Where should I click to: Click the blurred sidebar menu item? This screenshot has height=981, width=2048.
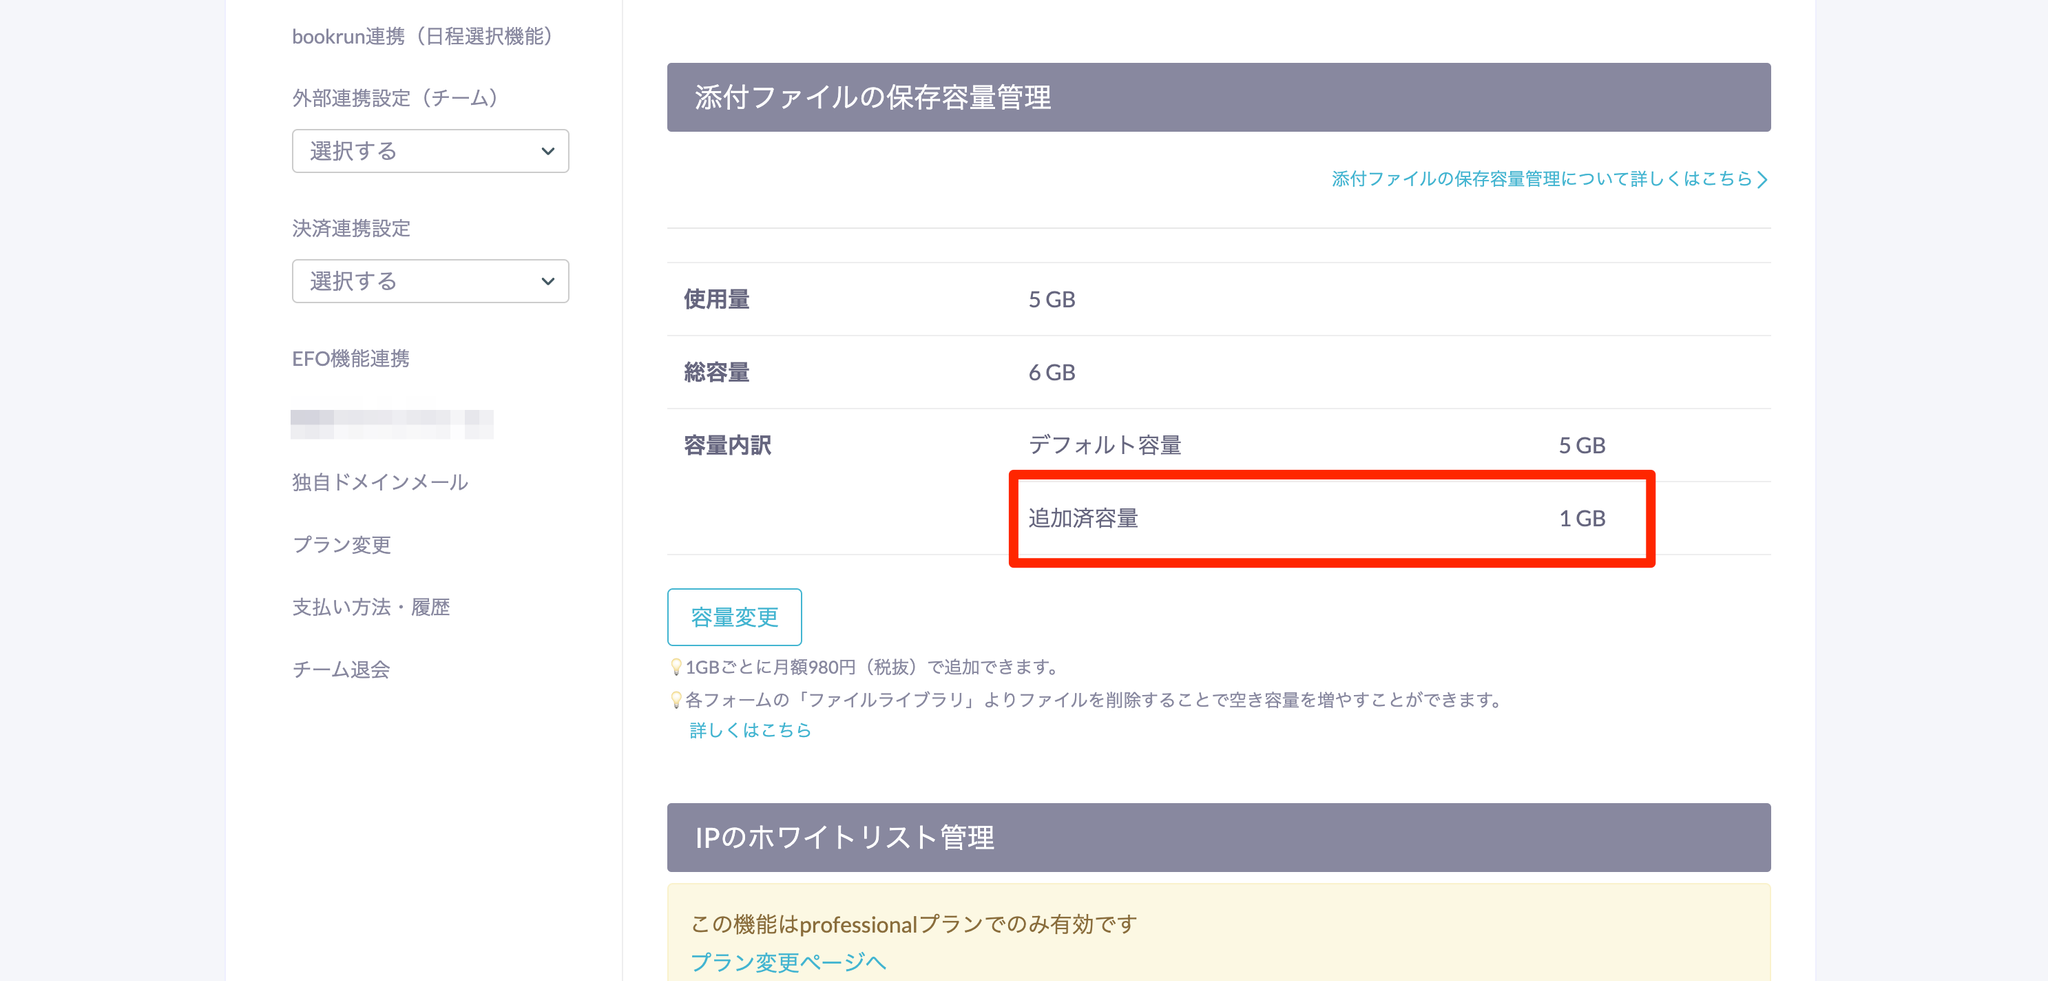coord(392,423)
